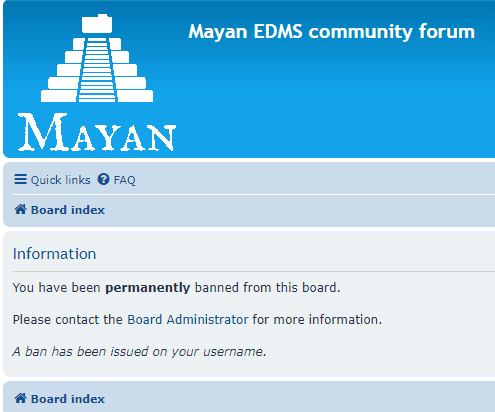Click the MAYAN wordmark below the pyramid
The height and width of the screenshot is (412, 495).
[x=97, y=132]
